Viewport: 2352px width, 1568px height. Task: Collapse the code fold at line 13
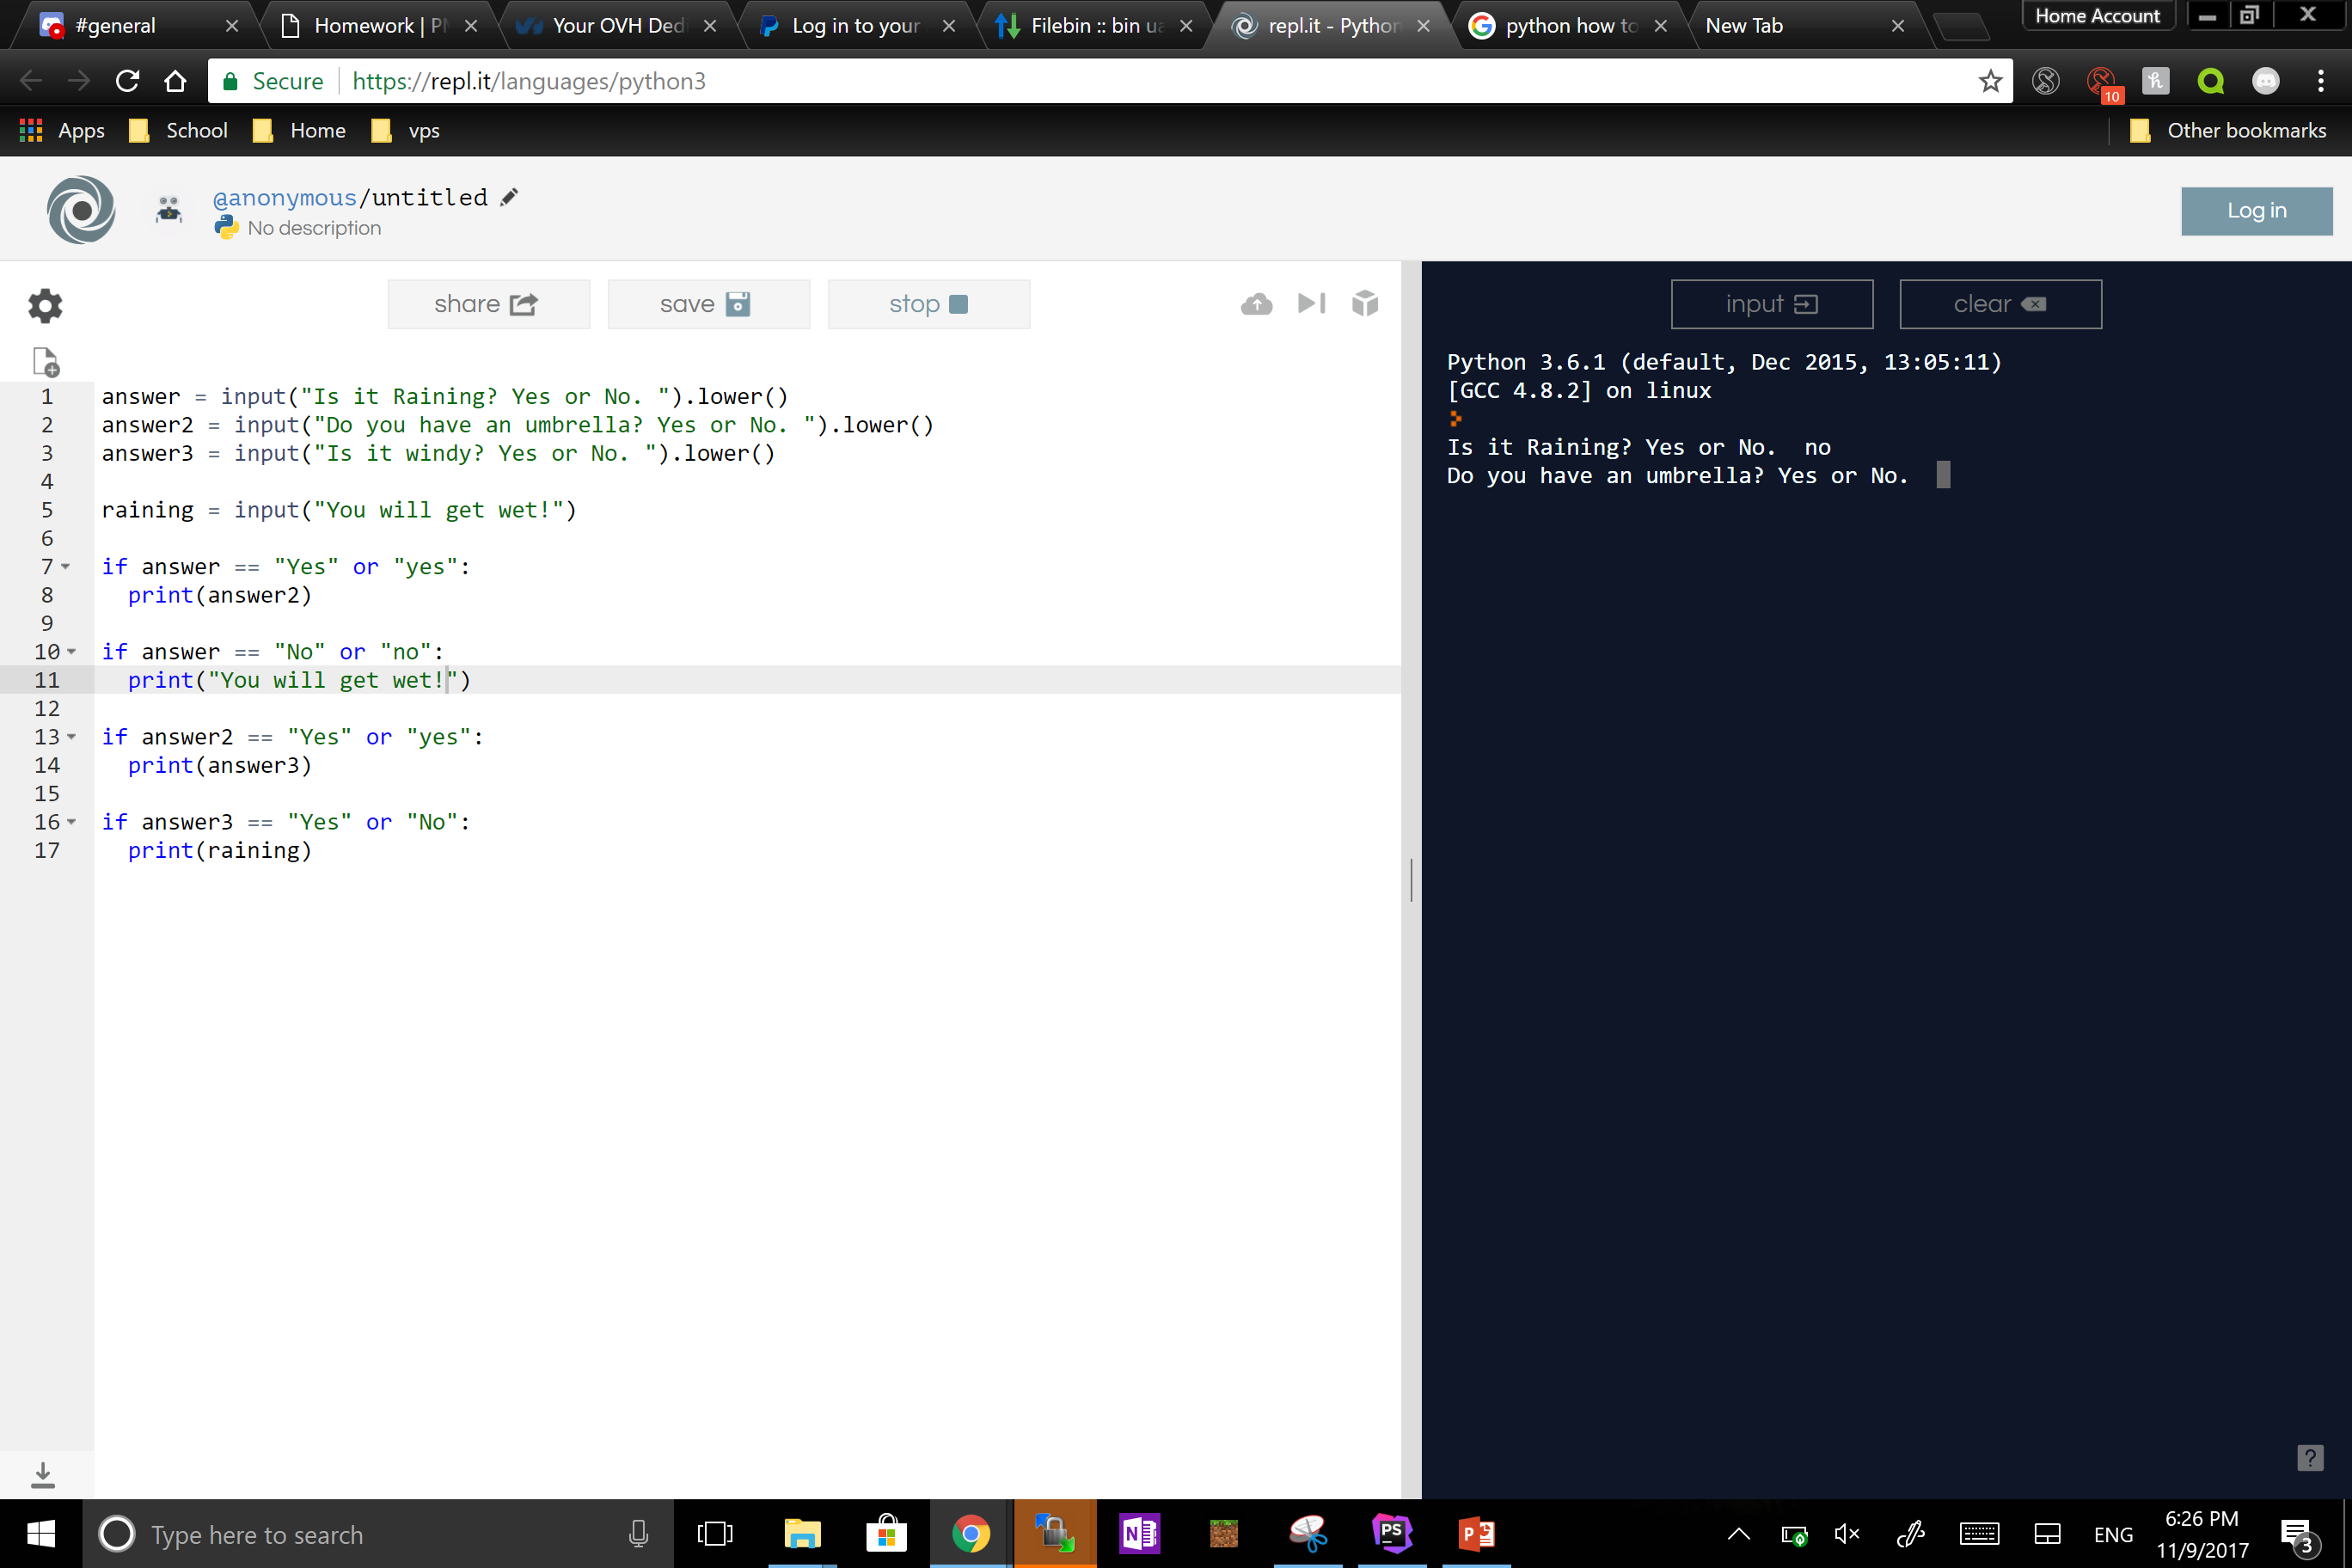(x=71, y=737)
